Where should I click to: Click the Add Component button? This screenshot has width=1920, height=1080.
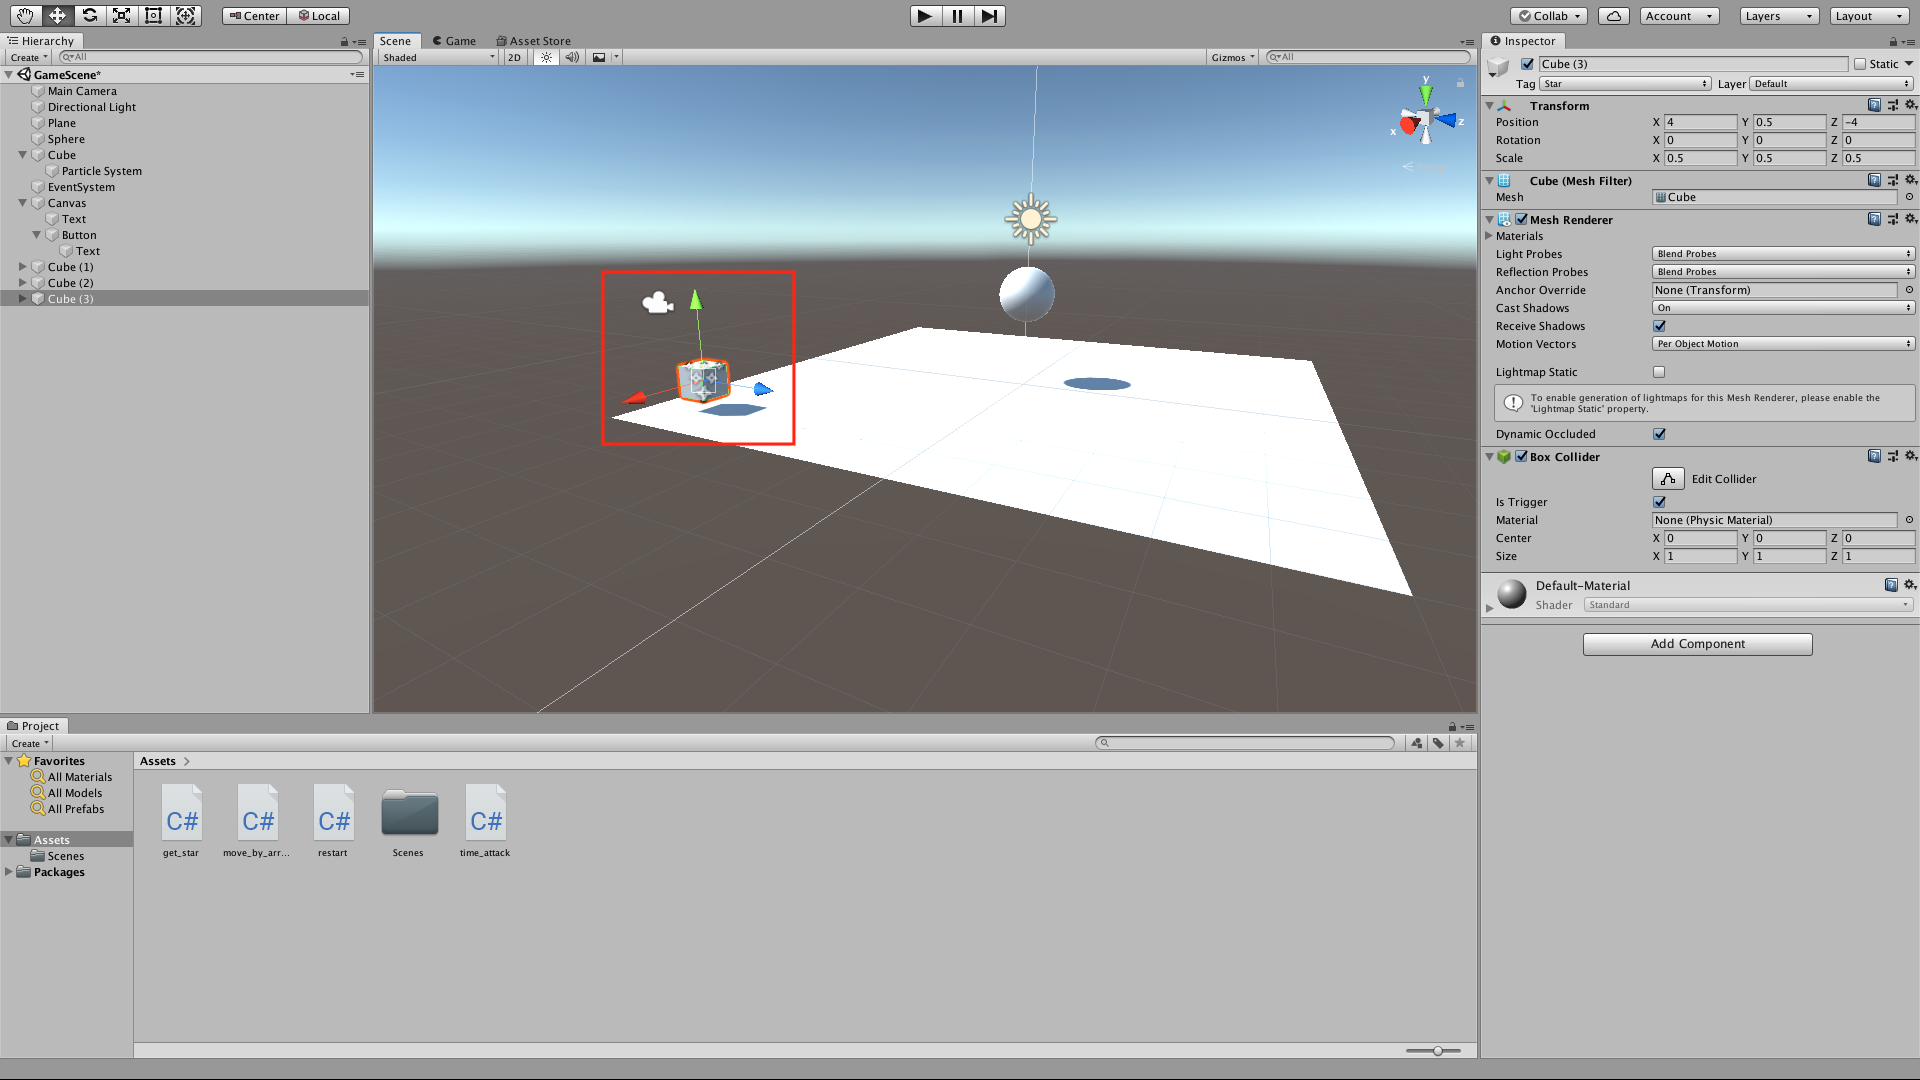click(1697, 644)
